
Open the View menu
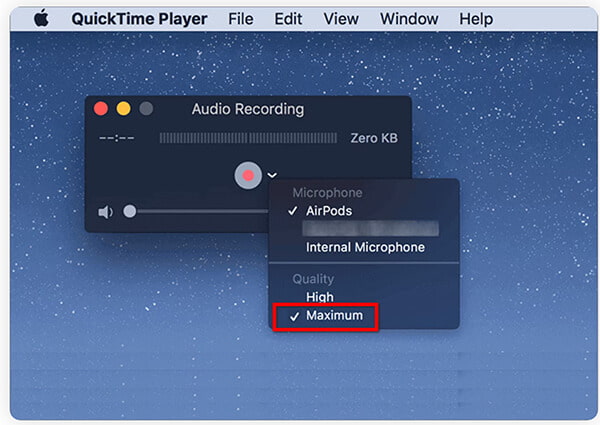[x=341, y=19]
